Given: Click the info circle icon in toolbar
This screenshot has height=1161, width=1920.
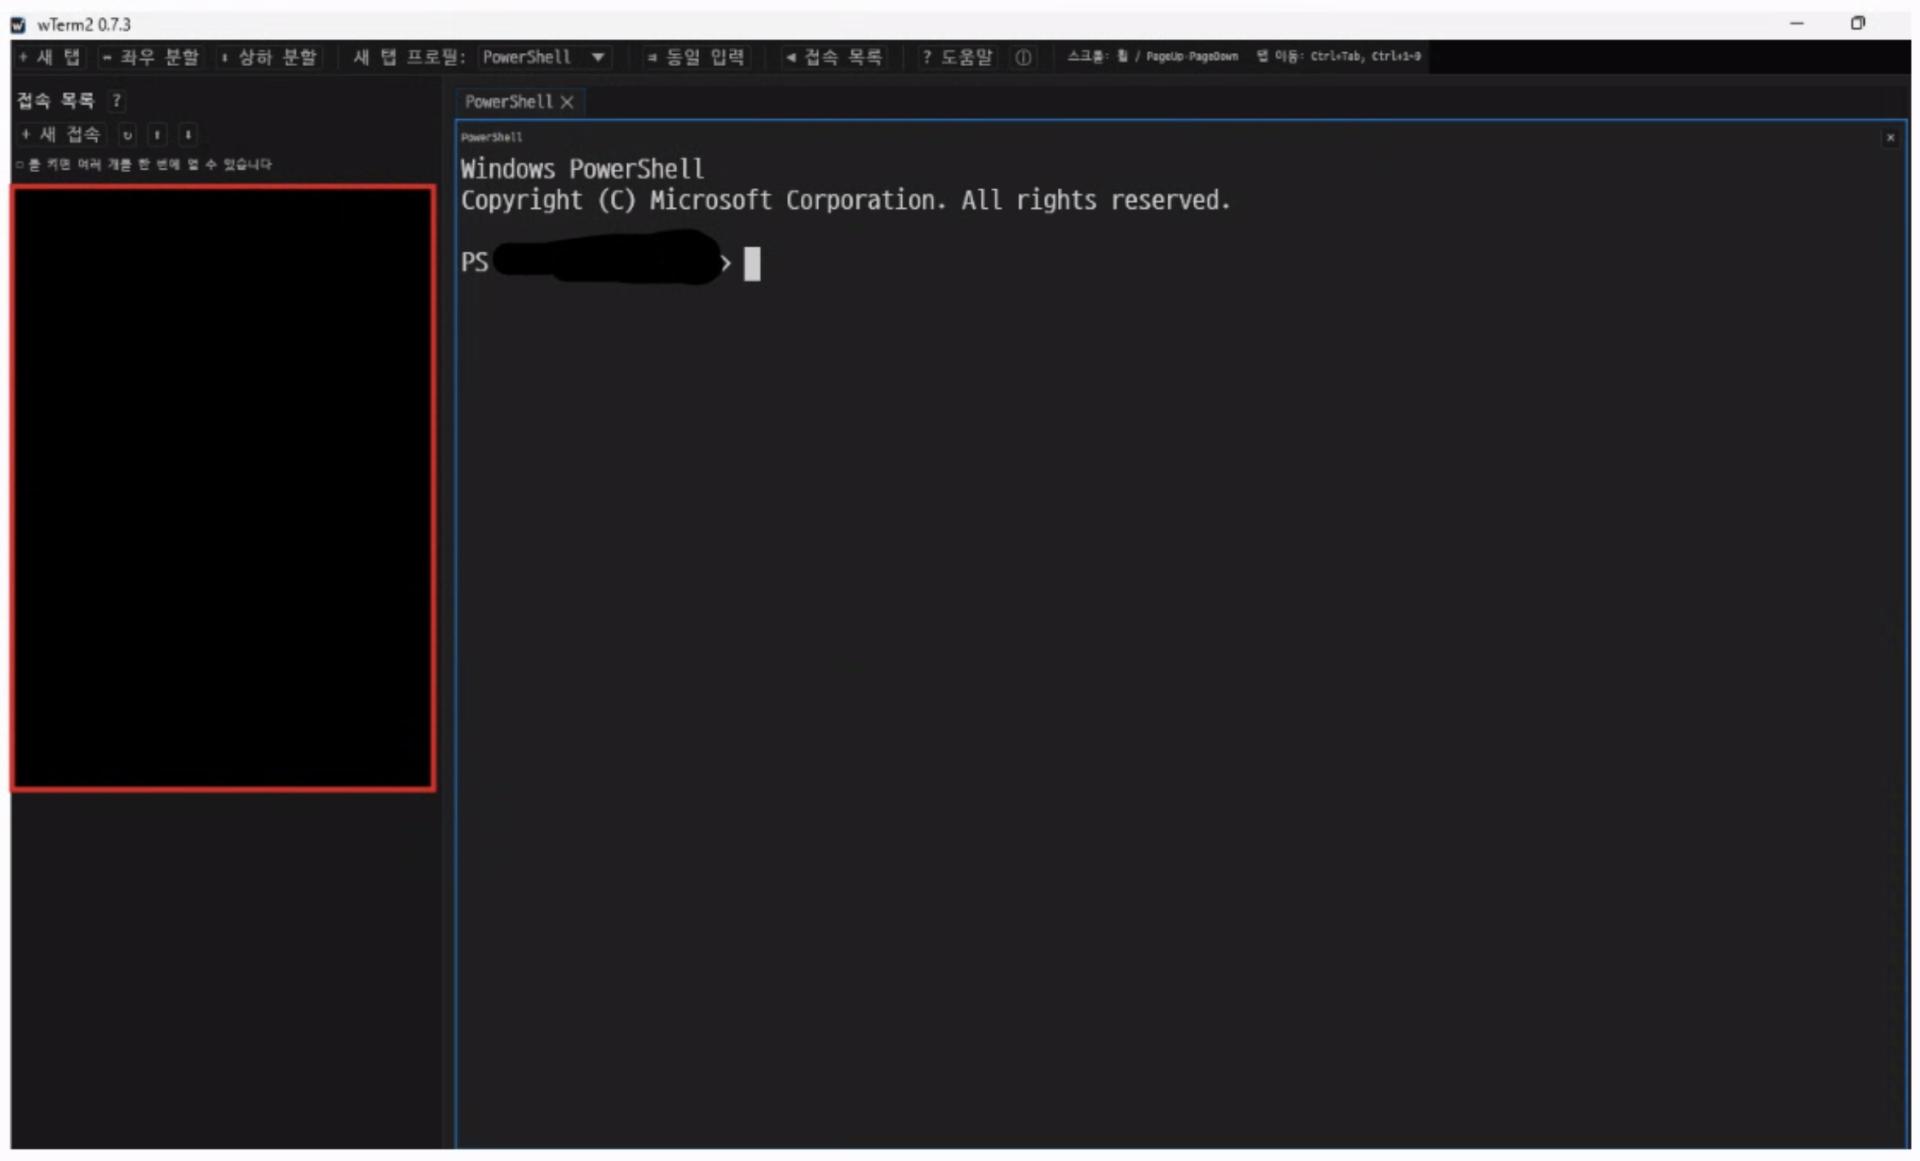Looking at the screenshot, I should pos(1023,57).
